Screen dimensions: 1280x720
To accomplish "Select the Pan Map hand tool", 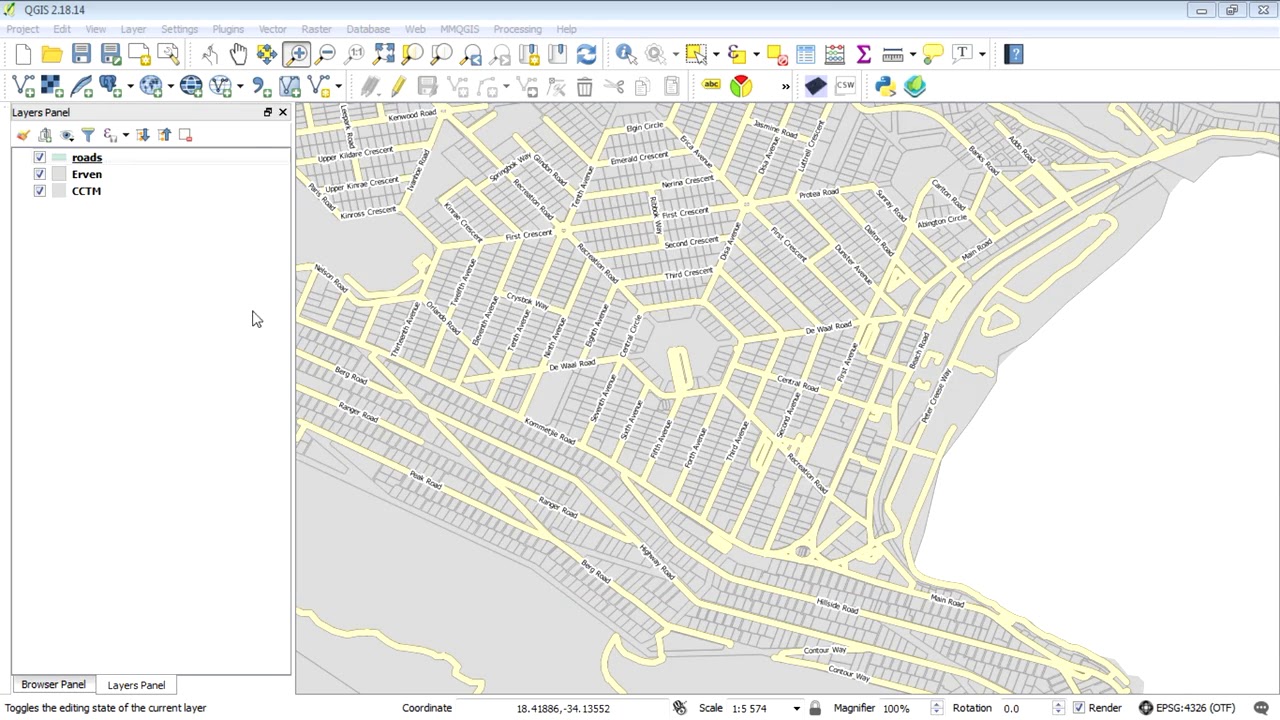I will (238, 54).
